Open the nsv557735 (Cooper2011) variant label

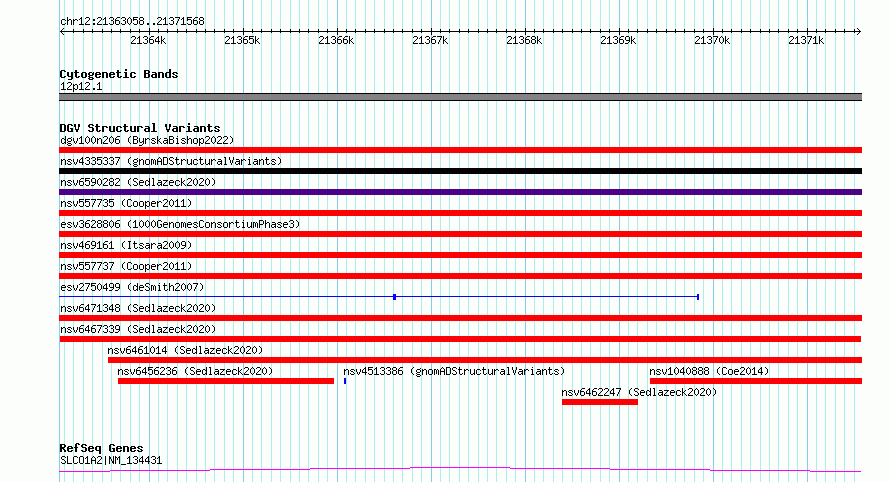pyautogui.click(x=126, y=203)
